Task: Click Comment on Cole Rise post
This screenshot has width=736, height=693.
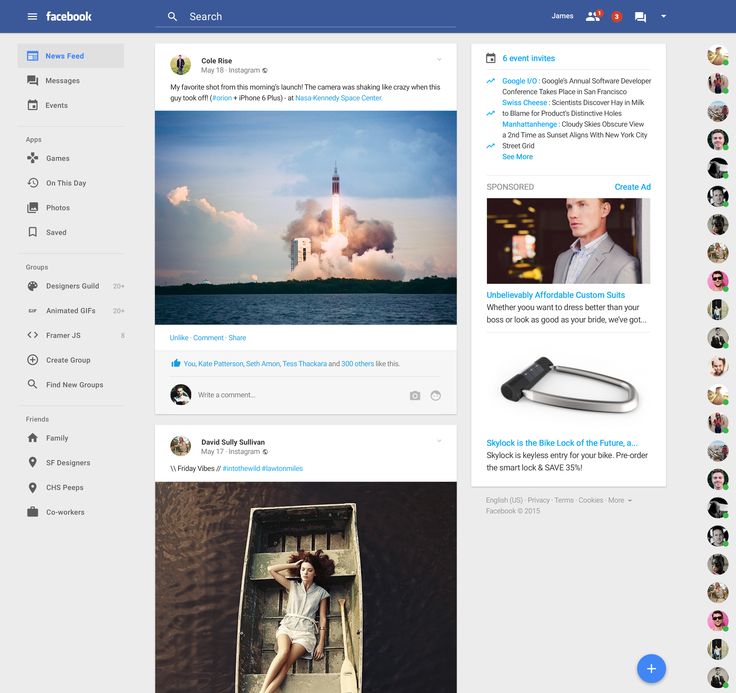Action: tap(208, 338)
